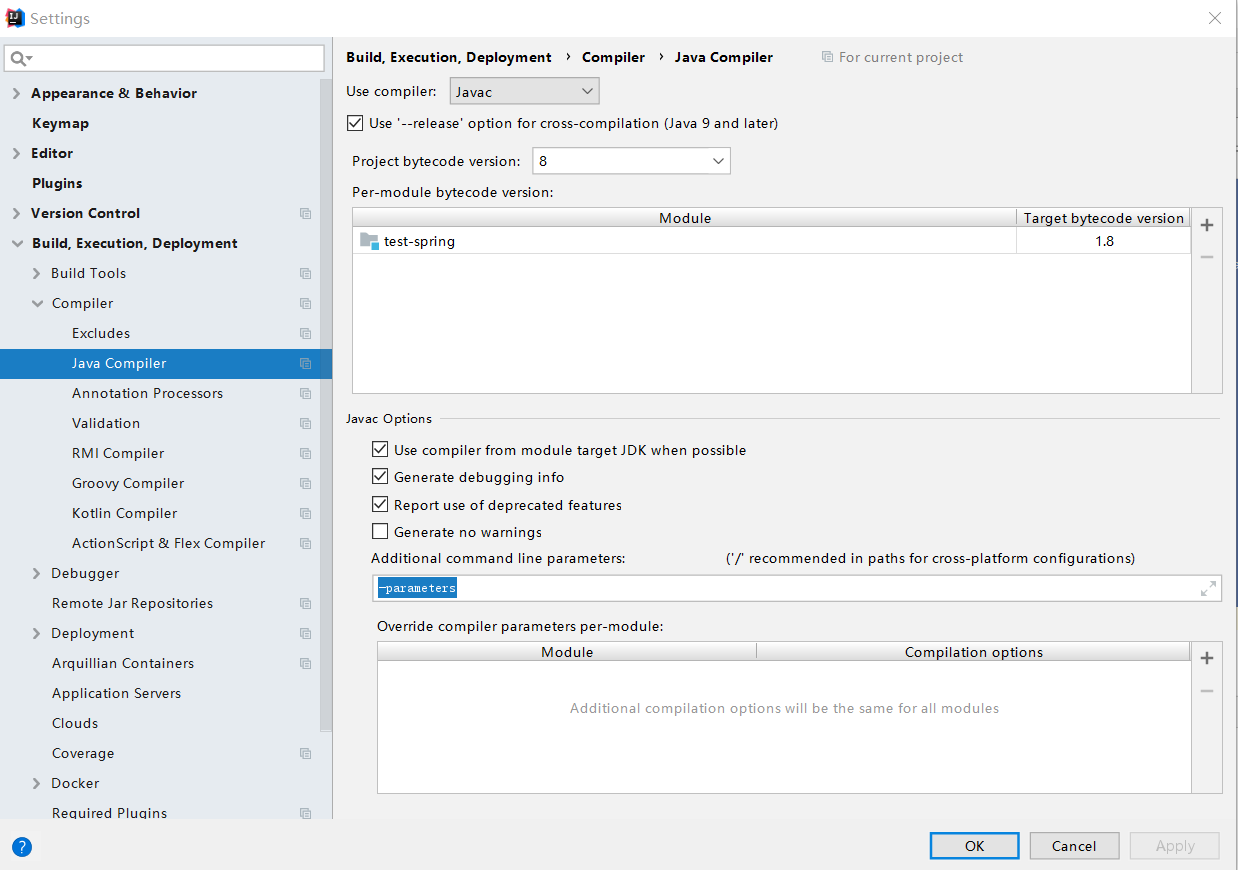The image size is (1238, 870).
Task: Enable Generate no warnings
Action: (x=380, y=532)
